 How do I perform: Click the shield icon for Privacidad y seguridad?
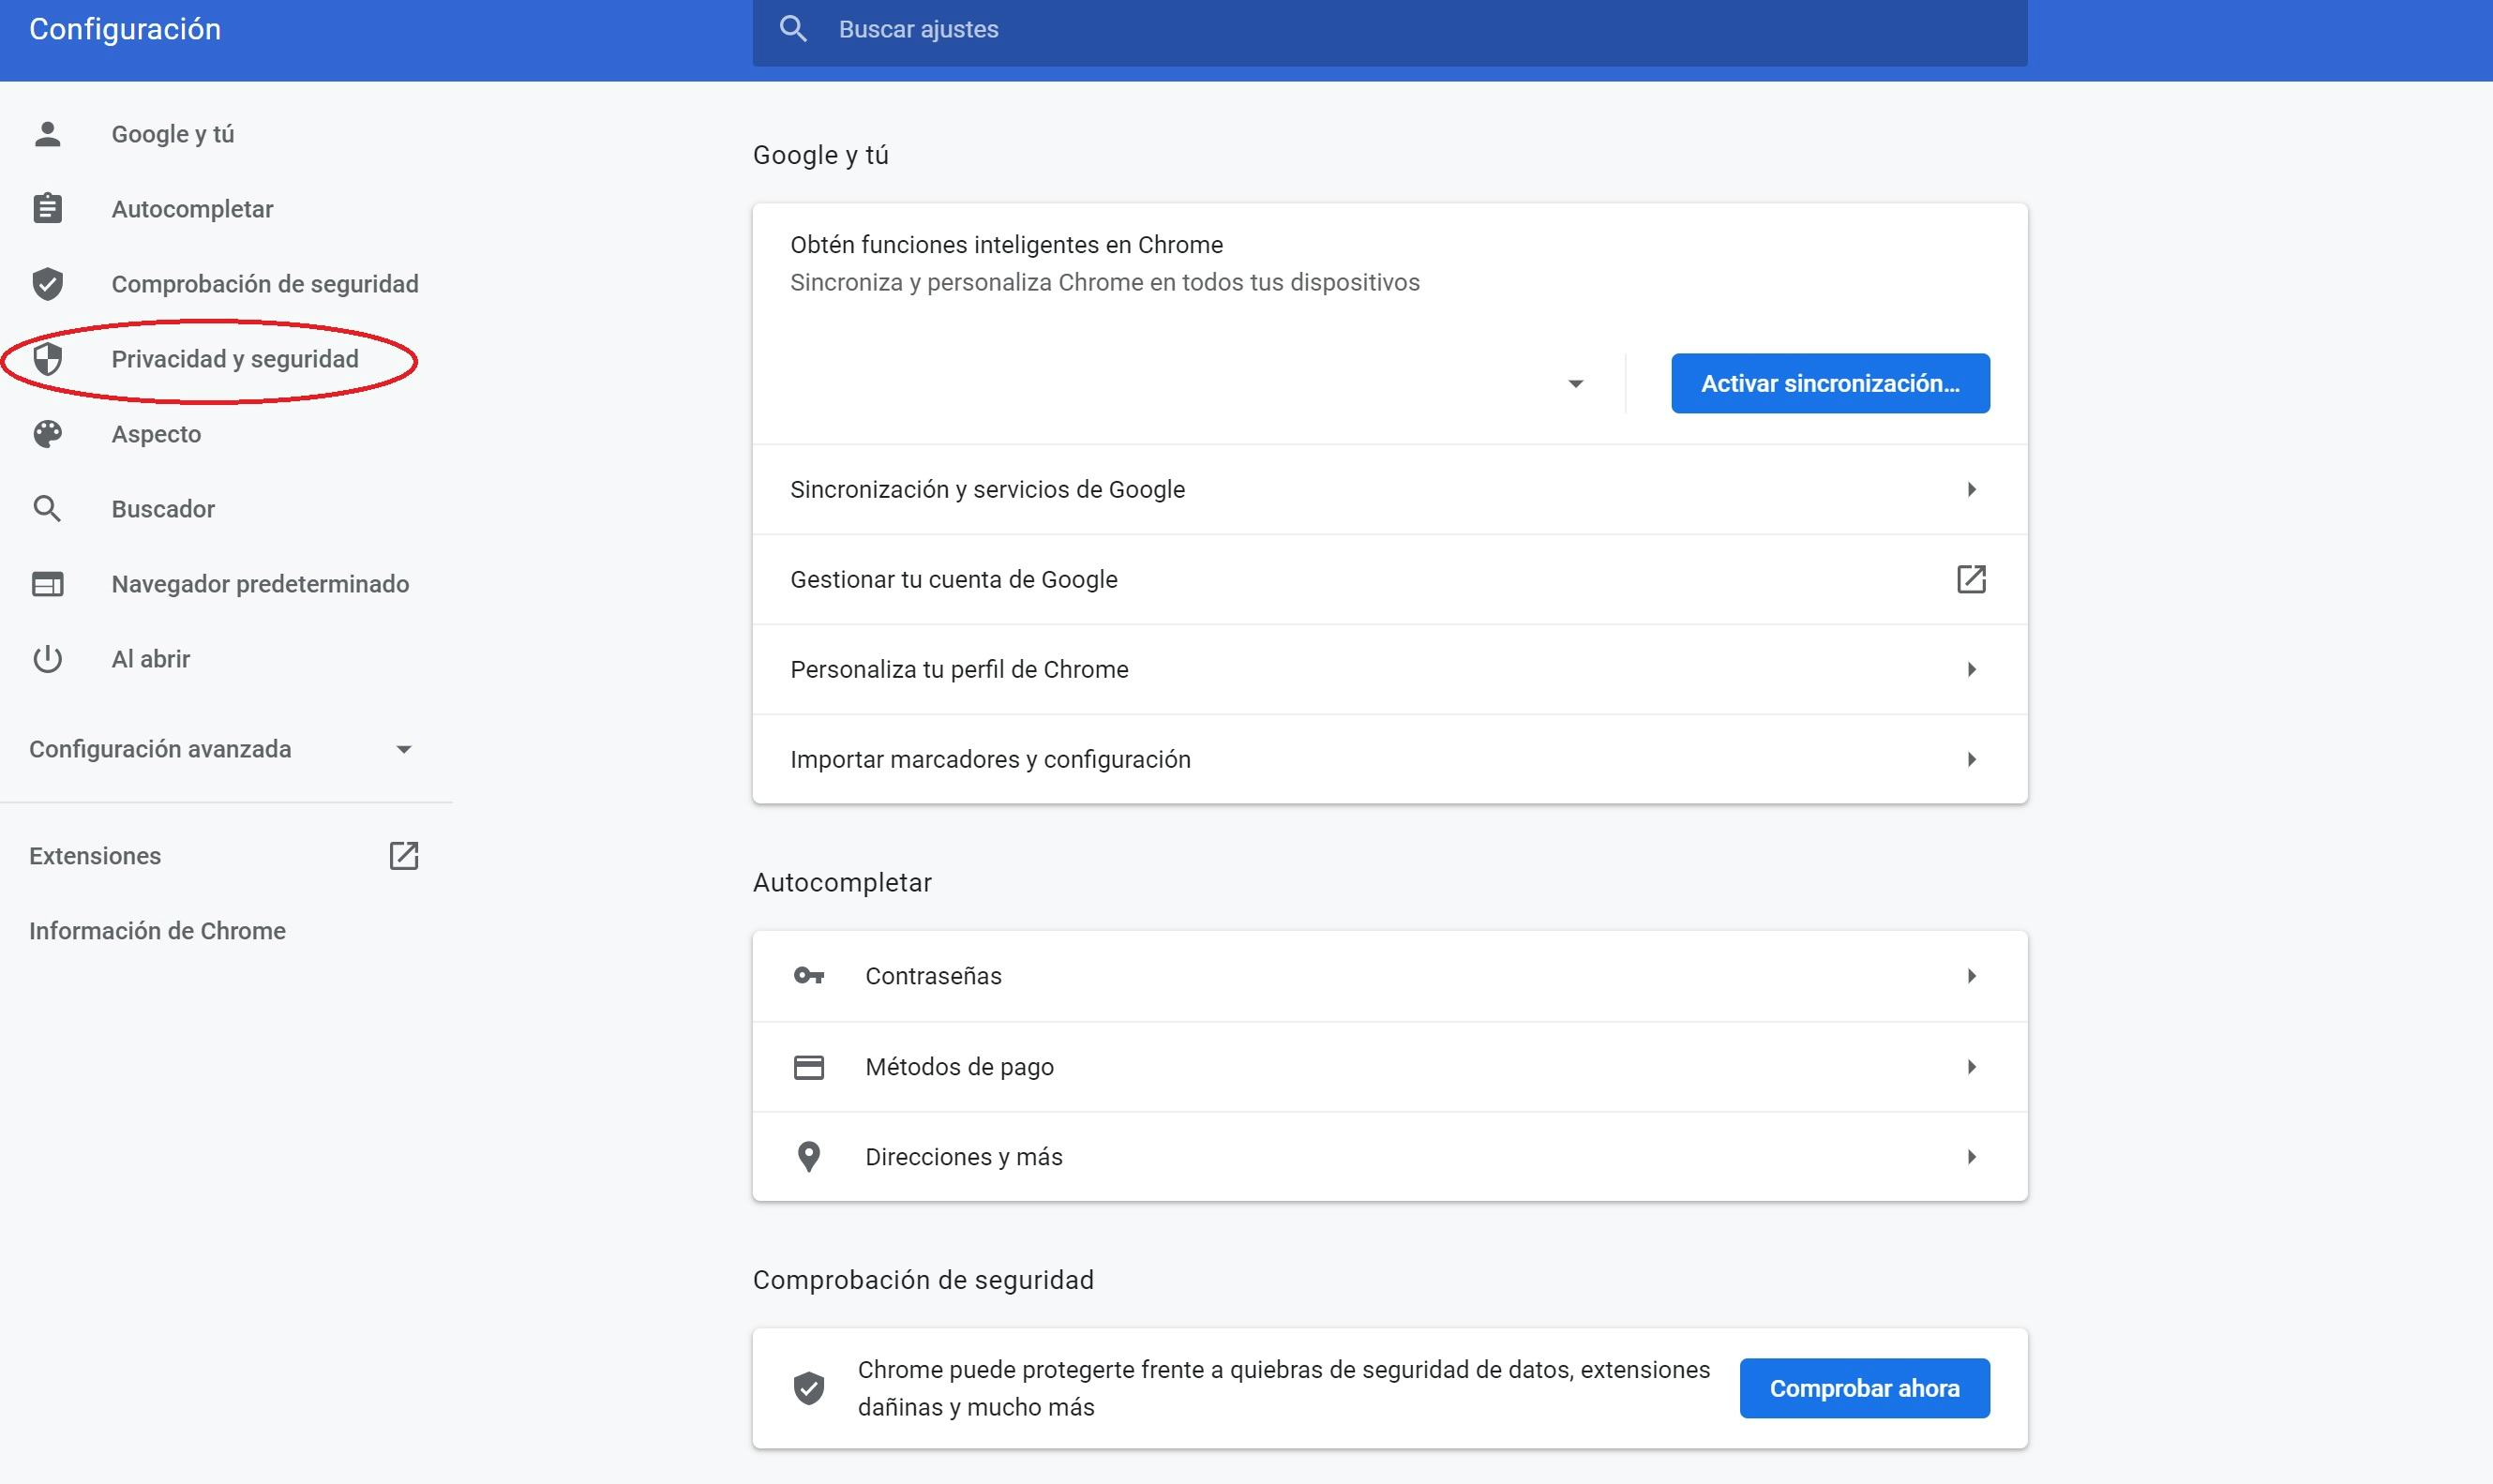pyautogui.click(x=47, y=359)
